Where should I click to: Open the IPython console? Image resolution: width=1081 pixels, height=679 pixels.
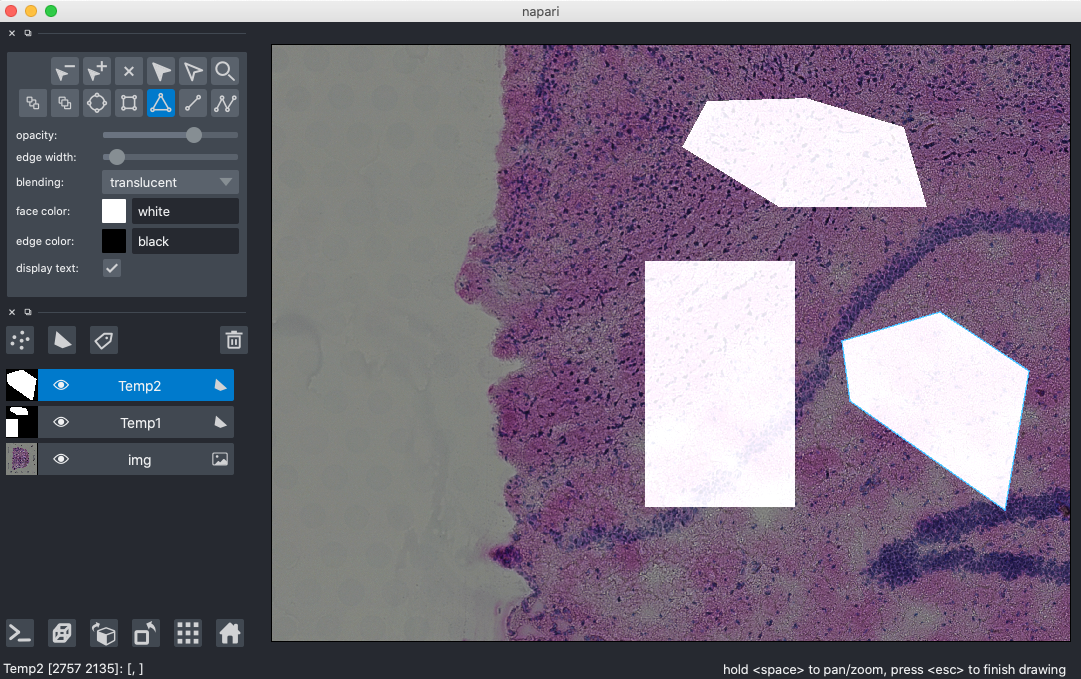pos(19,632)
